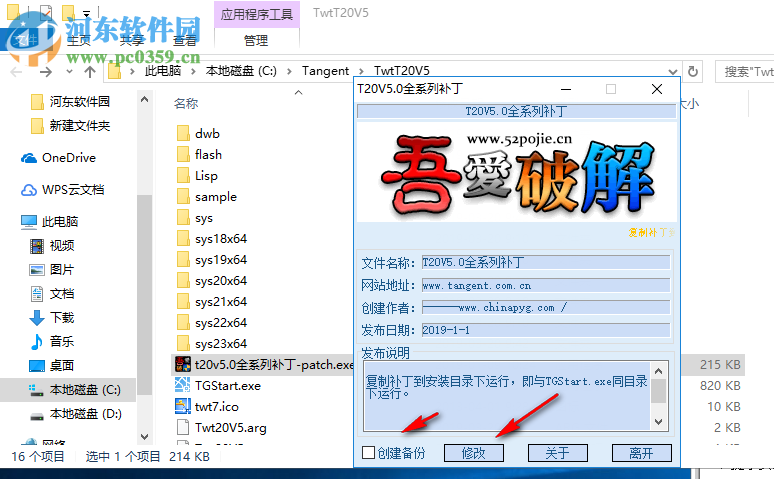Image resolution: width=774 pixels, height=479 pixels.
Task: Switch to the 管理 ribbon tab
Action: (256, 40)
